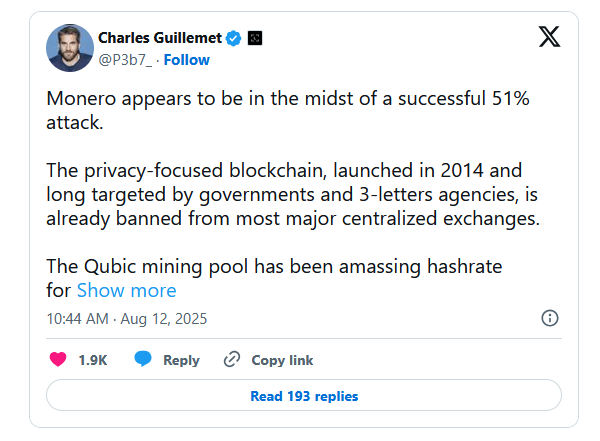Click the Copy link text
Viewport: 600px width, 441px height.
(x=282, y=360)
